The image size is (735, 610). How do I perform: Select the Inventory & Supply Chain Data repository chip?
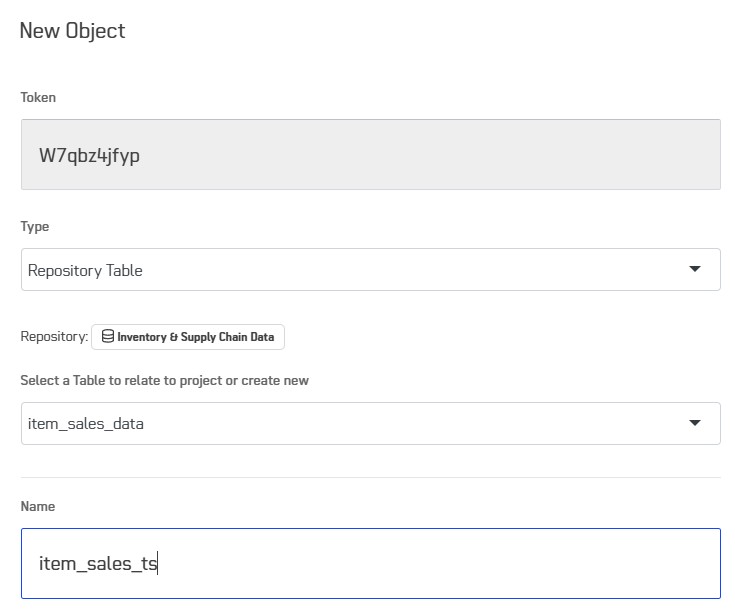coord(188,337)
